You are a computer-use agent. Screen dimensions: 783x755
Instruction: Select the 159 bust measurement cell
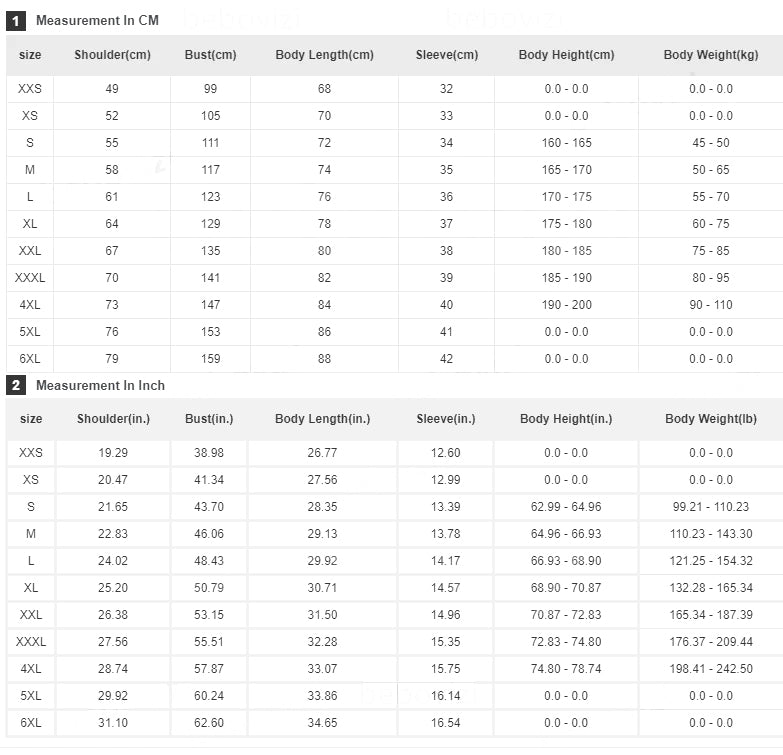(x=210, y=359)
